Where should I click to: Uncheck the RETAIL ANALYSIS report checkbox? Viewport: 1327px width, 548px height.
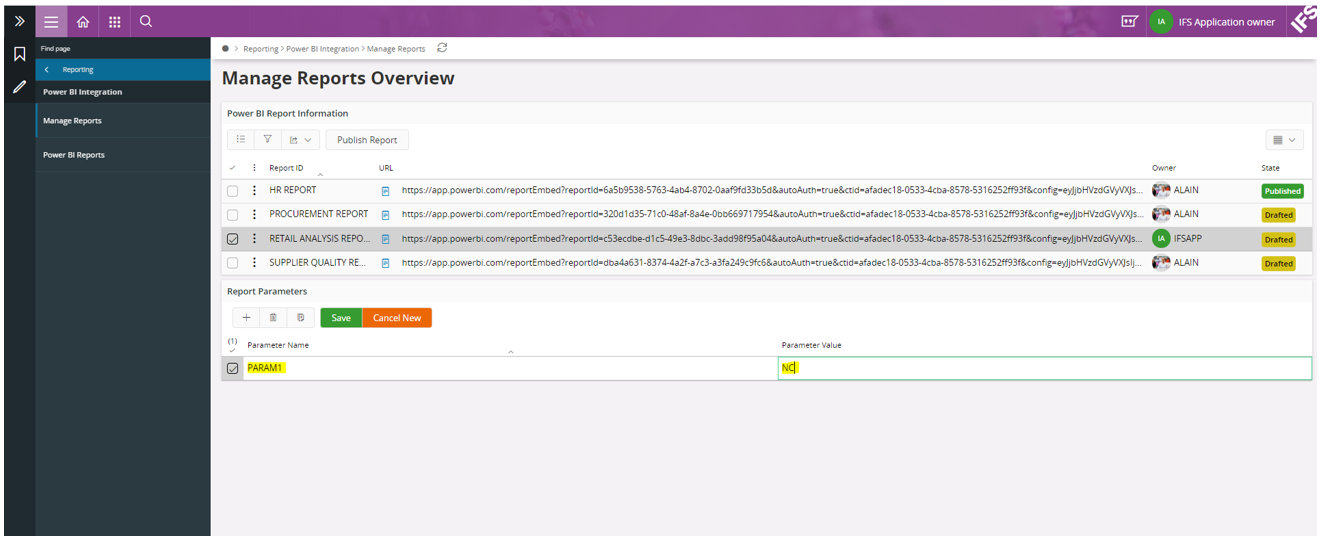click(233, 239)
